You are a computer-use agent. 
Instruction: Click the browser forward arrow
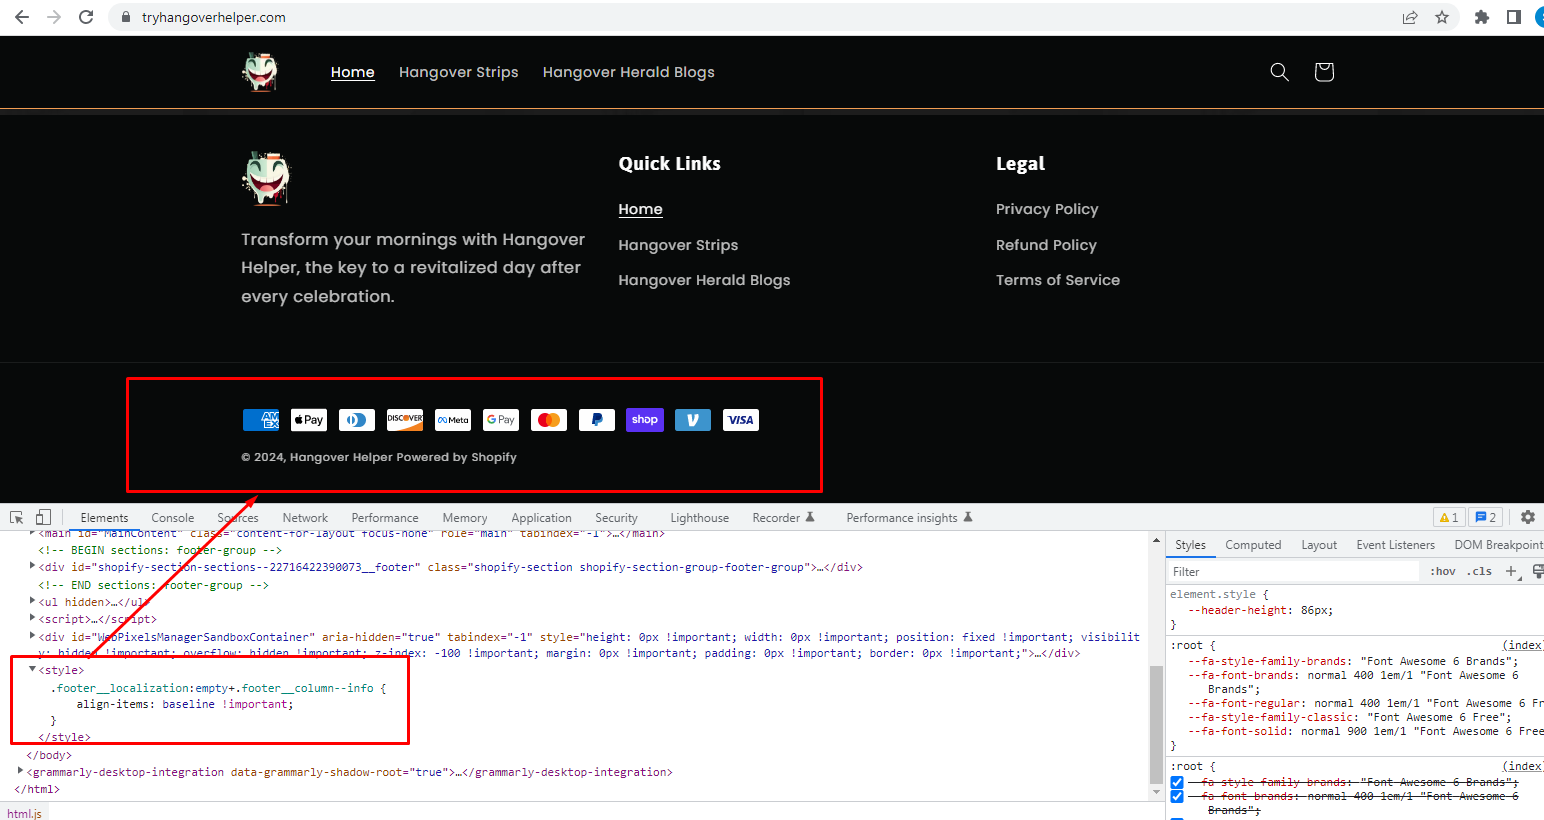(x=54, y=17)
